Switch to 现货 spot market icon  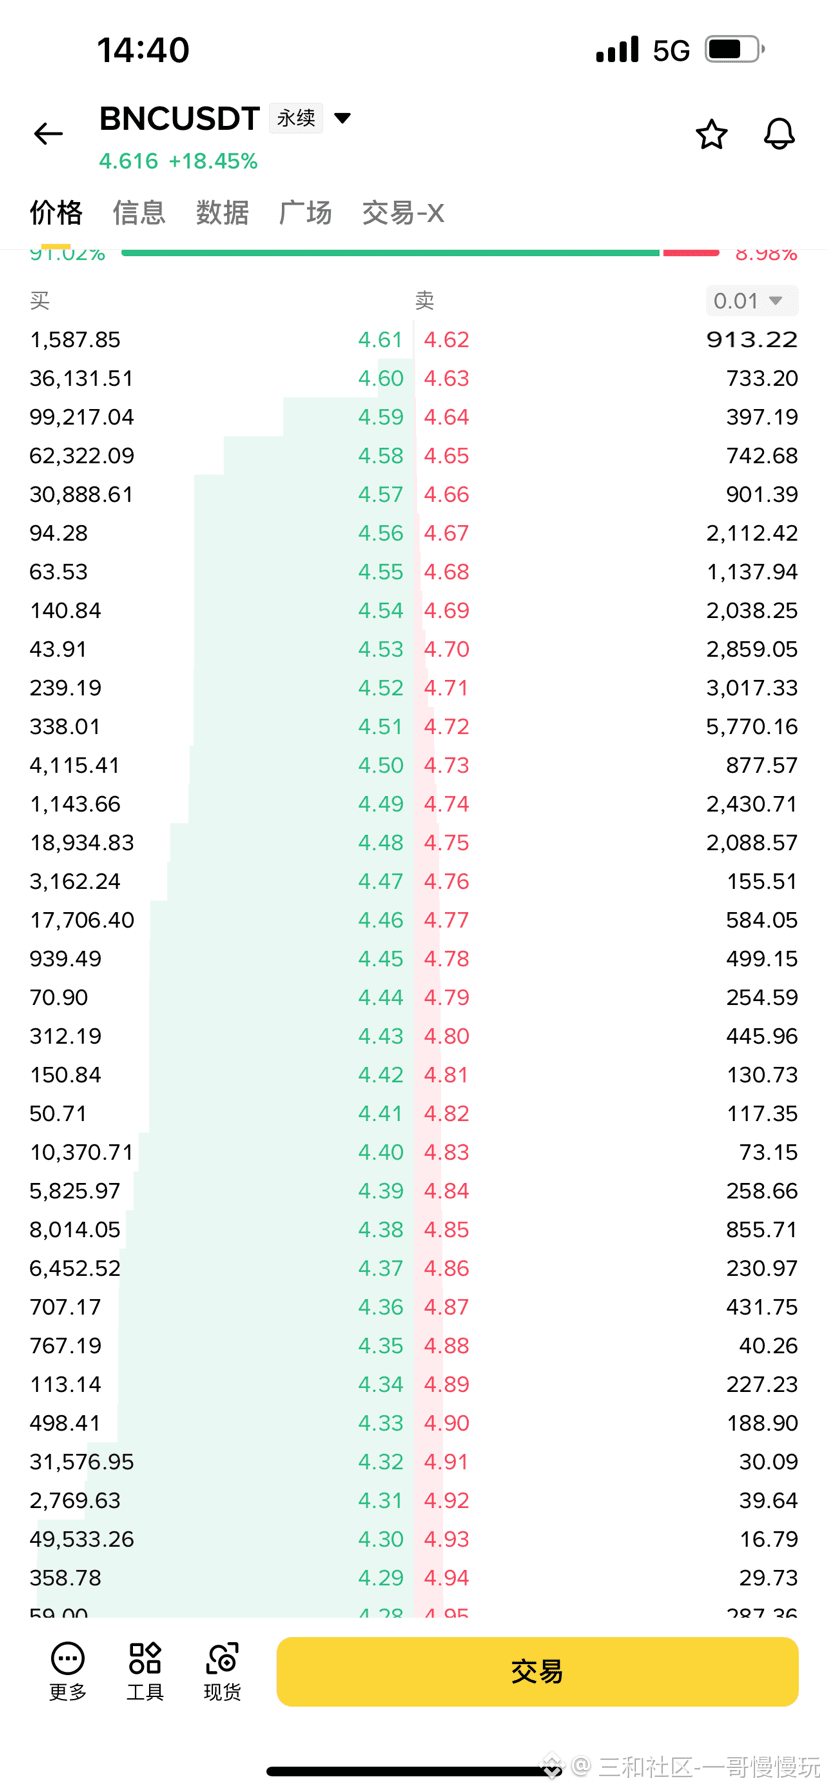(x=222, y=1671)
